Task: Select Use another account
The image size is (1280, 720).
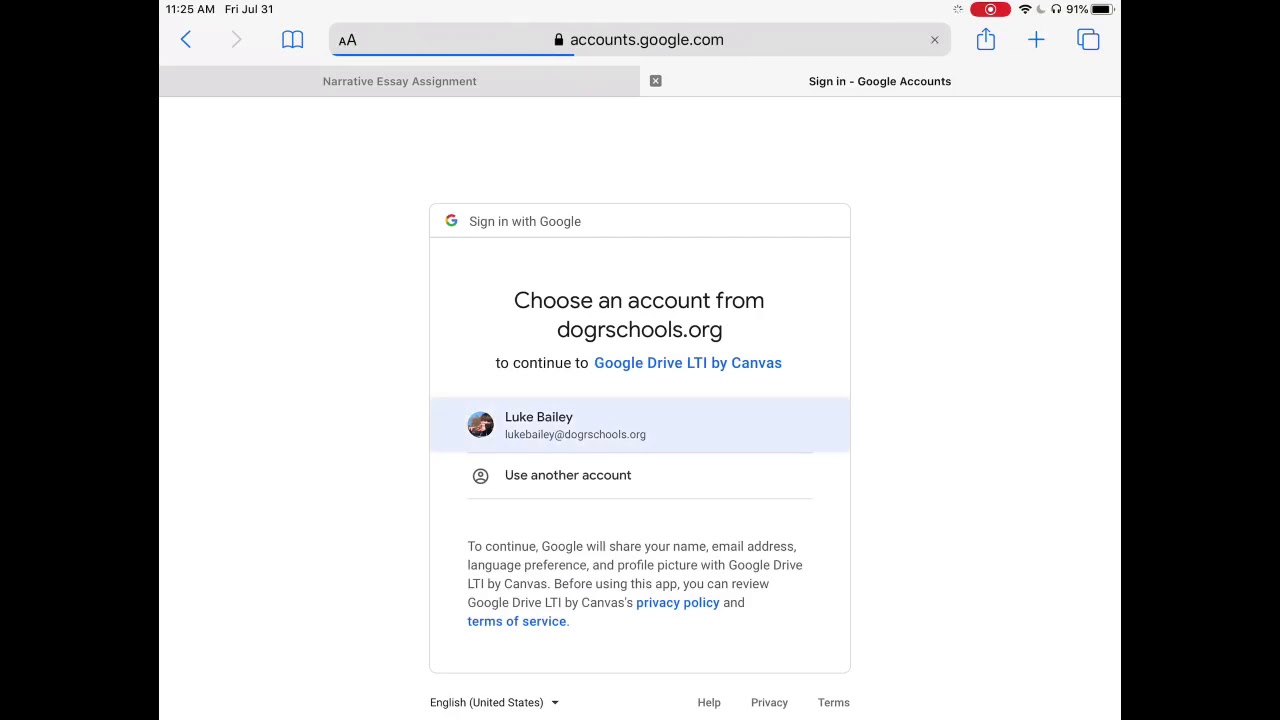Action: pos(640,476)
